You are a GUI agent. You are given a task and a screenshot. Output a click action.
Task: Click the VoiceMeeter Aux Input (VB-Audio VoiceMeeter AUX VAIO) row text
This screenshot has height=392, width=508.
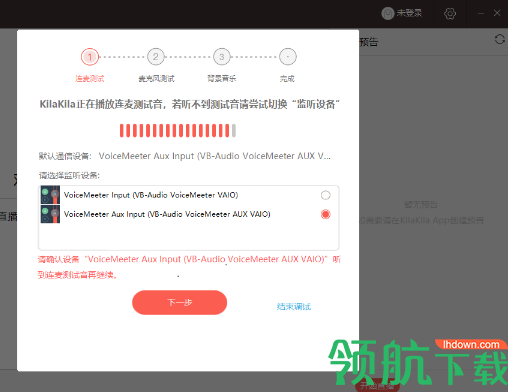click(x=167, y=214)
